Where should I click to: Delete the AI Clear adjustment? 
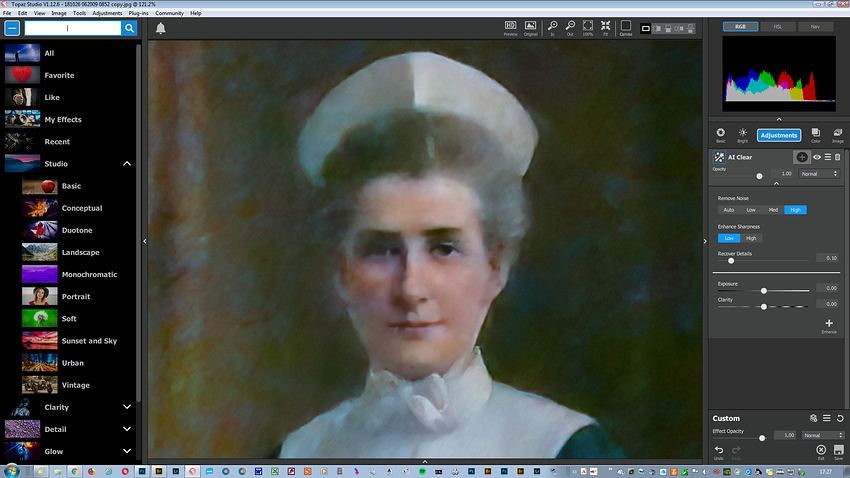[838, 157]
